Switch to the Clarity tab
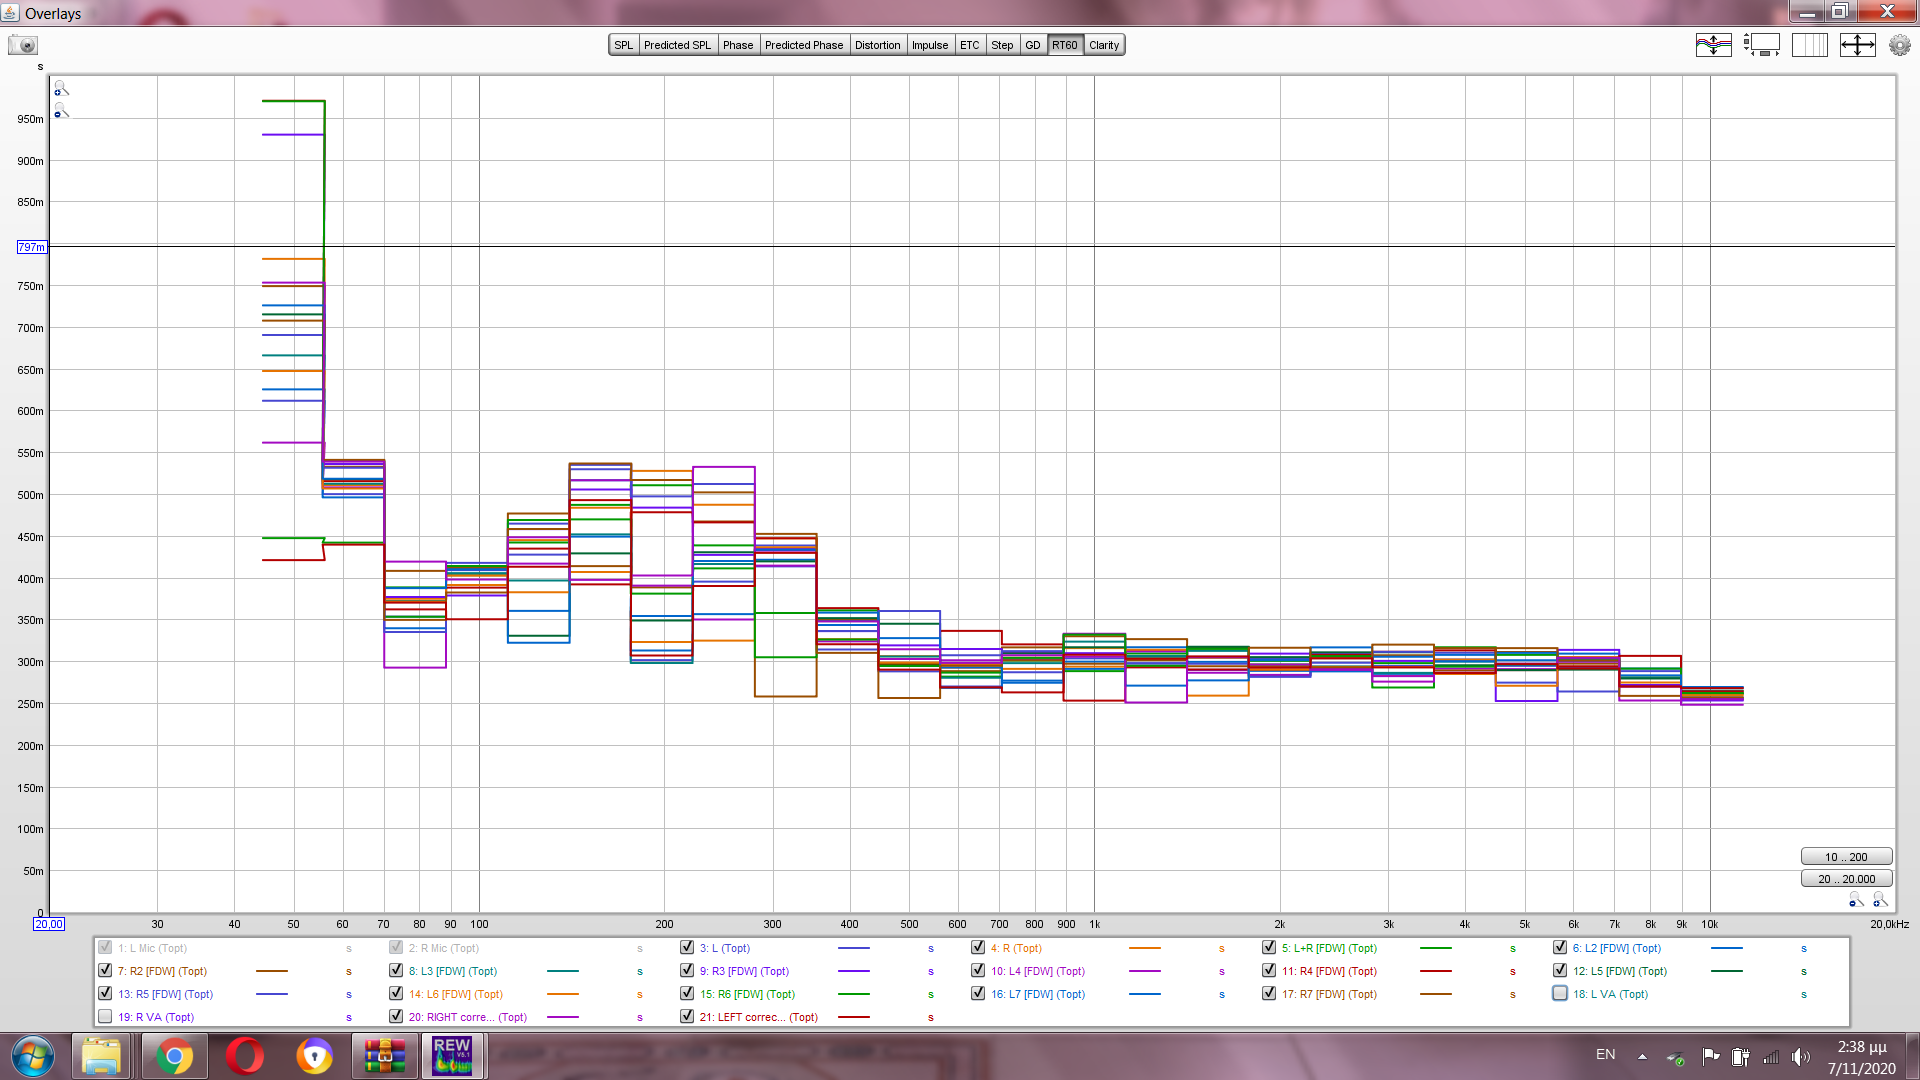Screen dimensions: 1920x1080 [x=1104, y=45]
